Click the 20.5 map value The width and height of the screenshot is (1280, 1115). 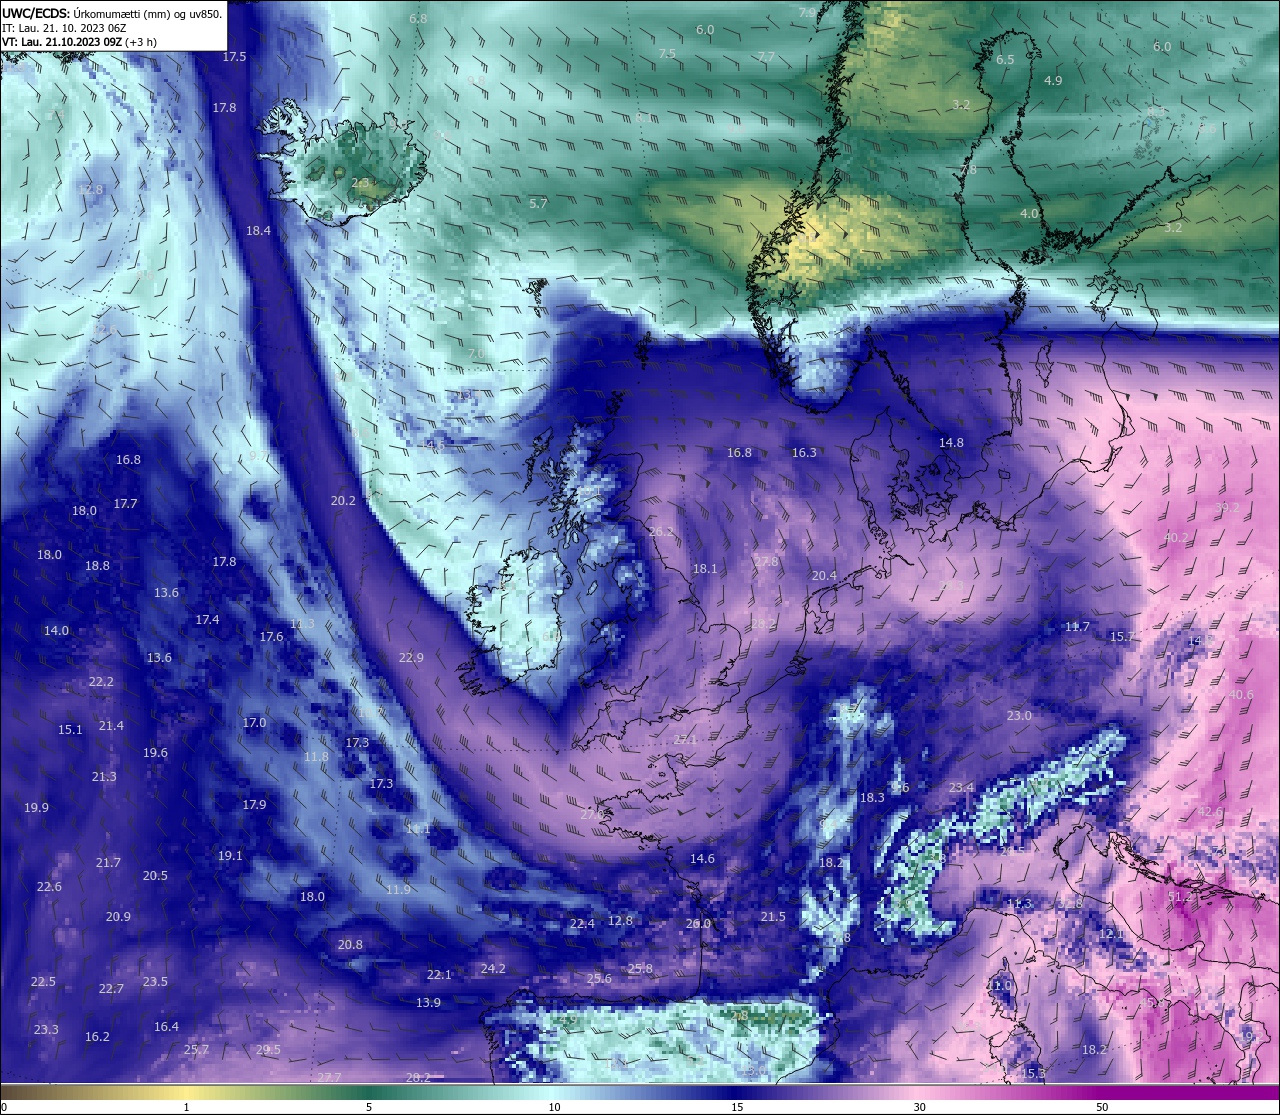pos(155,876)
